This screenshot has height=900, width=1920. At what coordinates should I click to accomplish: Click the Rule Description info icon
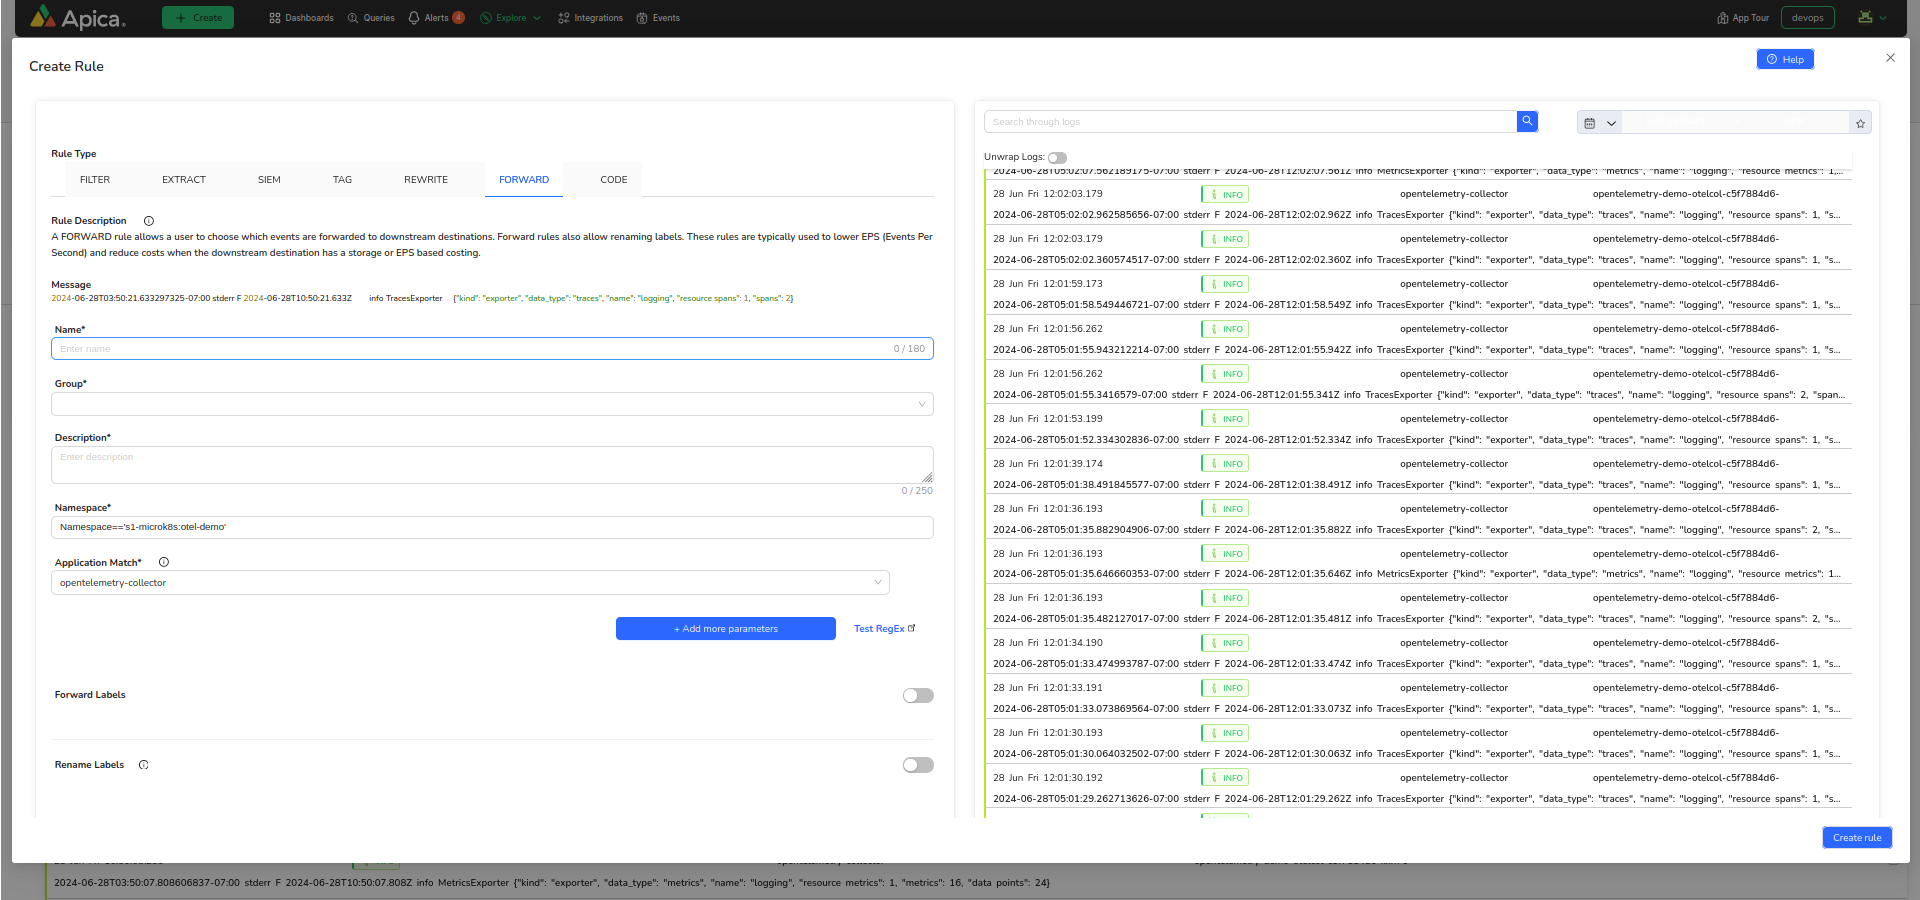coord(149,221)
